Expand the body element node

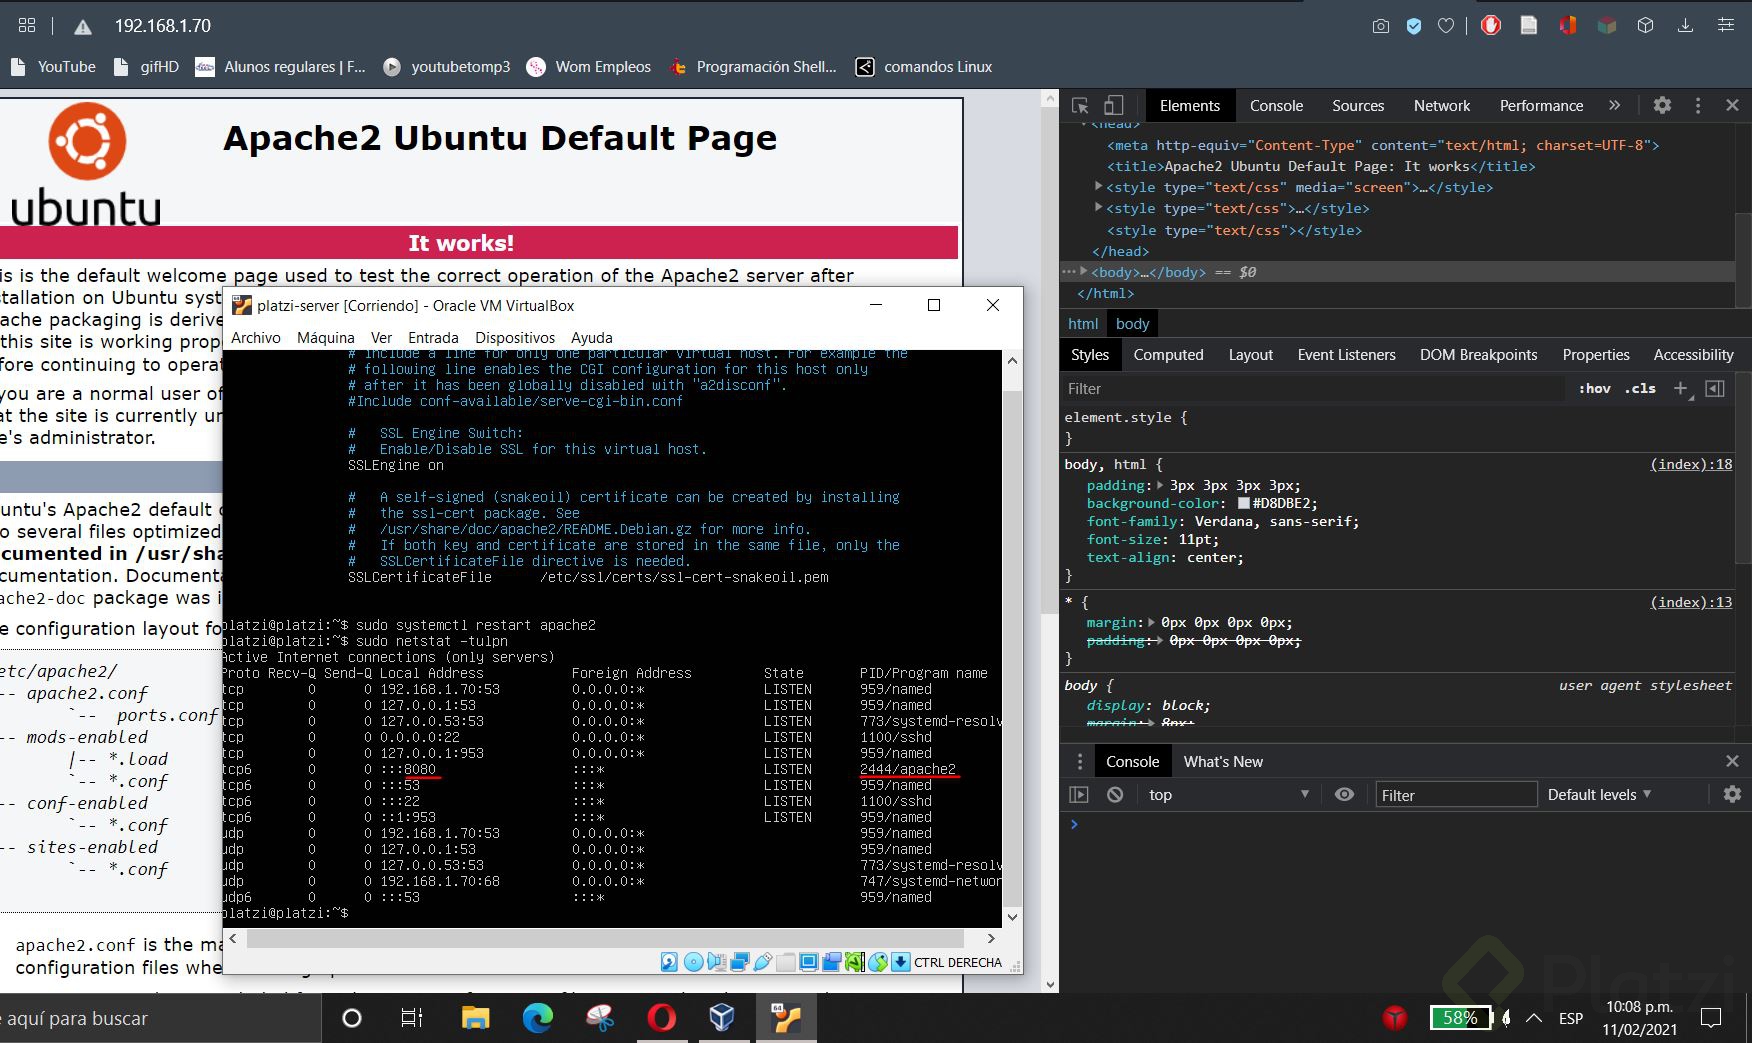1084,271
